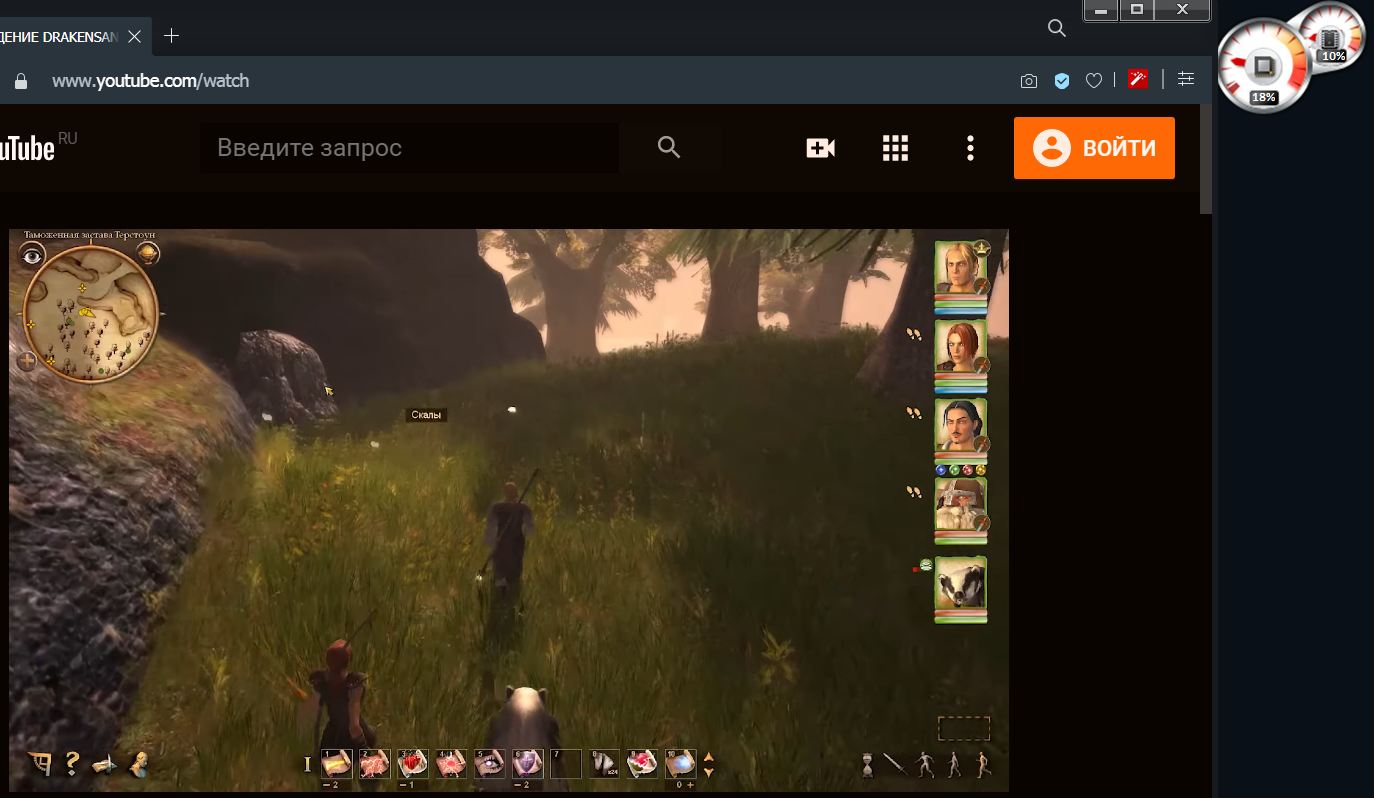The width and height of the screenshot is (1374, 798).
Task: Click the orange orb button on the minimap
Action: 147,254
